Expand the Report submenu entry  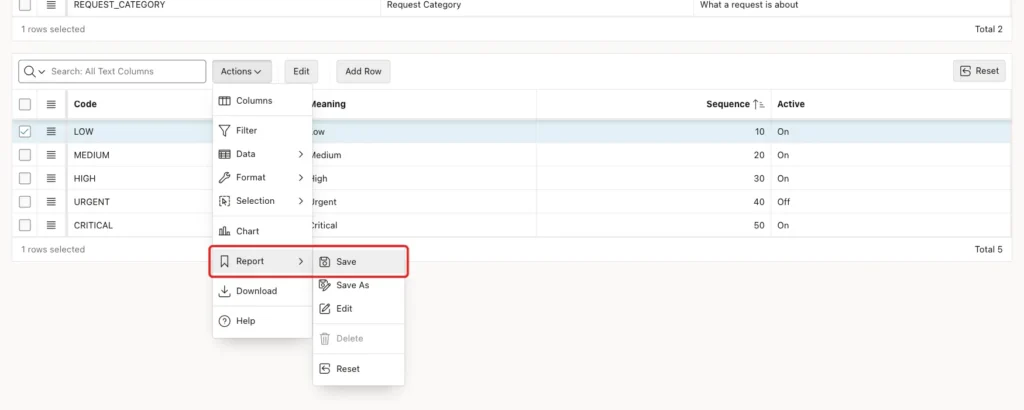[263, 261]
